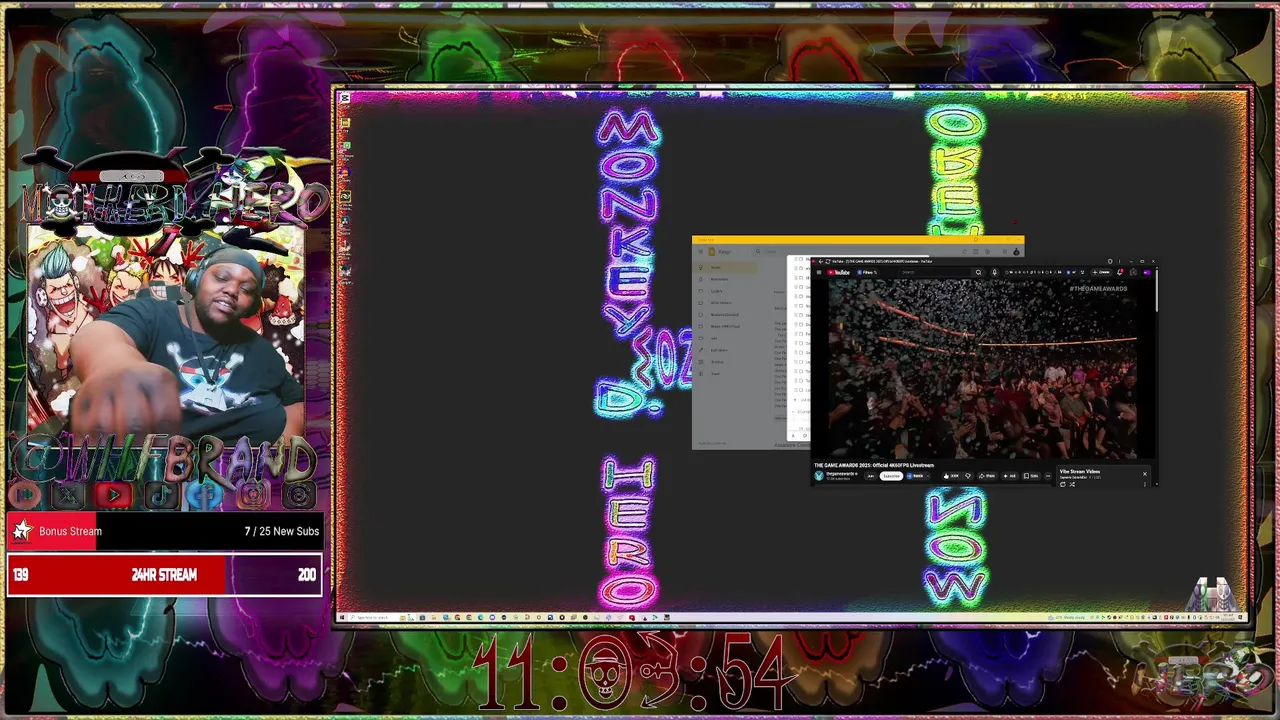Open the more actions ellipsis under video
The width and height of the screenshot is (1280, 720).
pyautogui.click(x=1048, y=476)
